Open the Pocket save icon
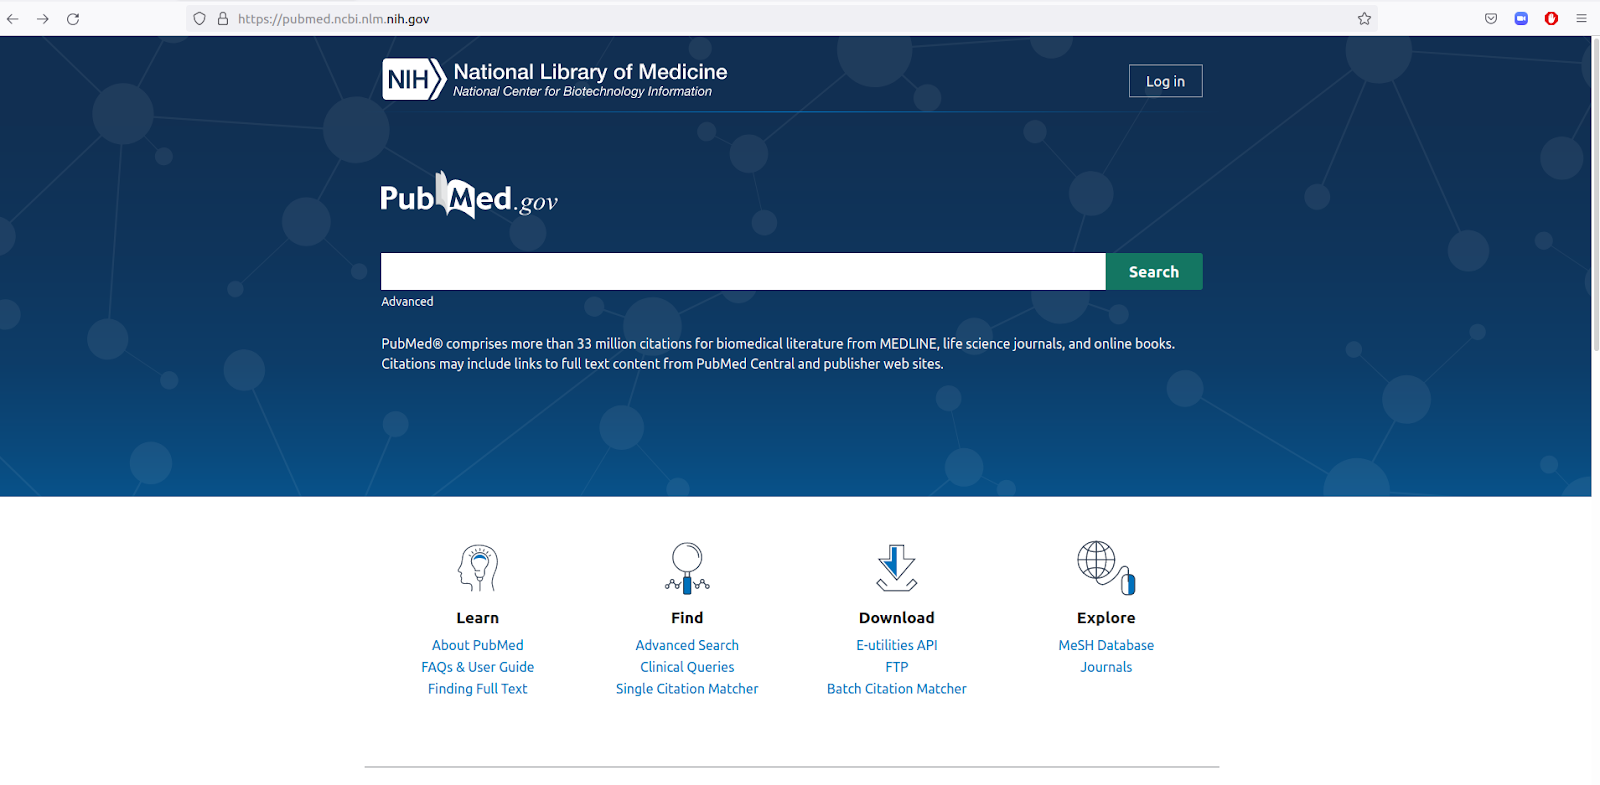Image resolution: width=1600 pixels, height=785 pixels. point(1491,19)
